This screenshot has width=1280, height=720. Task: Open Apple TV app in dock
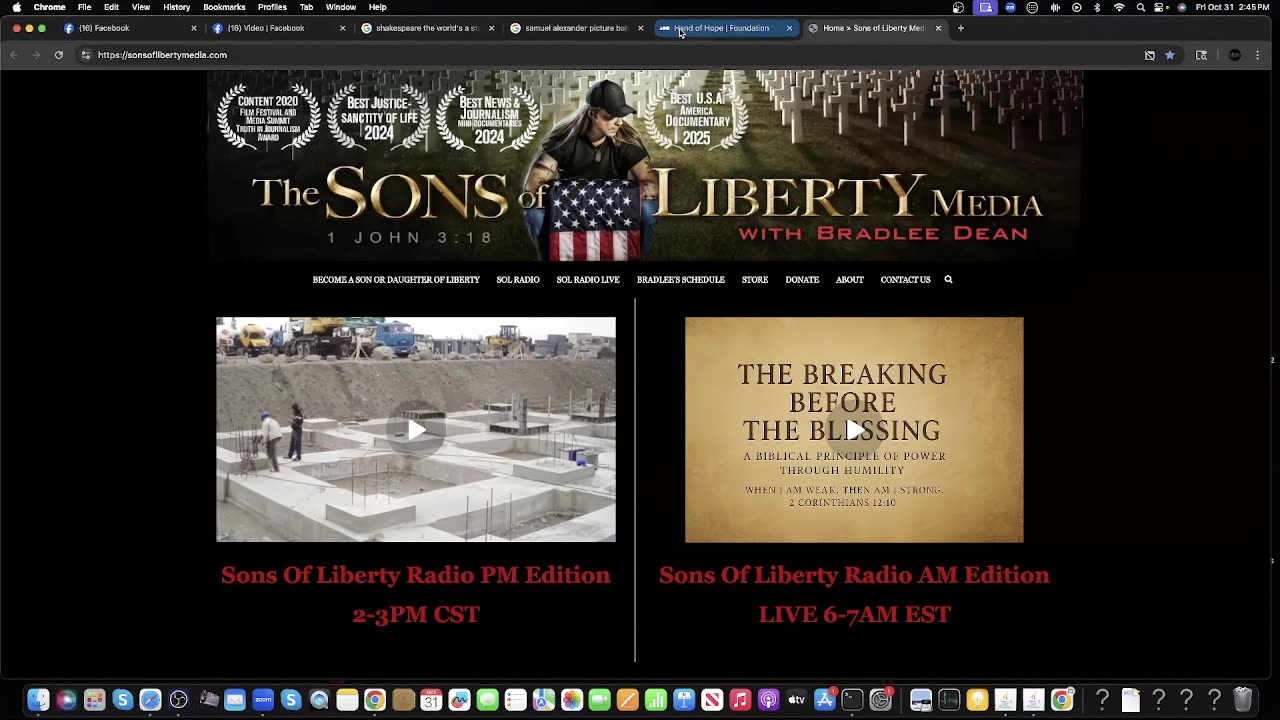click(796, 700)
